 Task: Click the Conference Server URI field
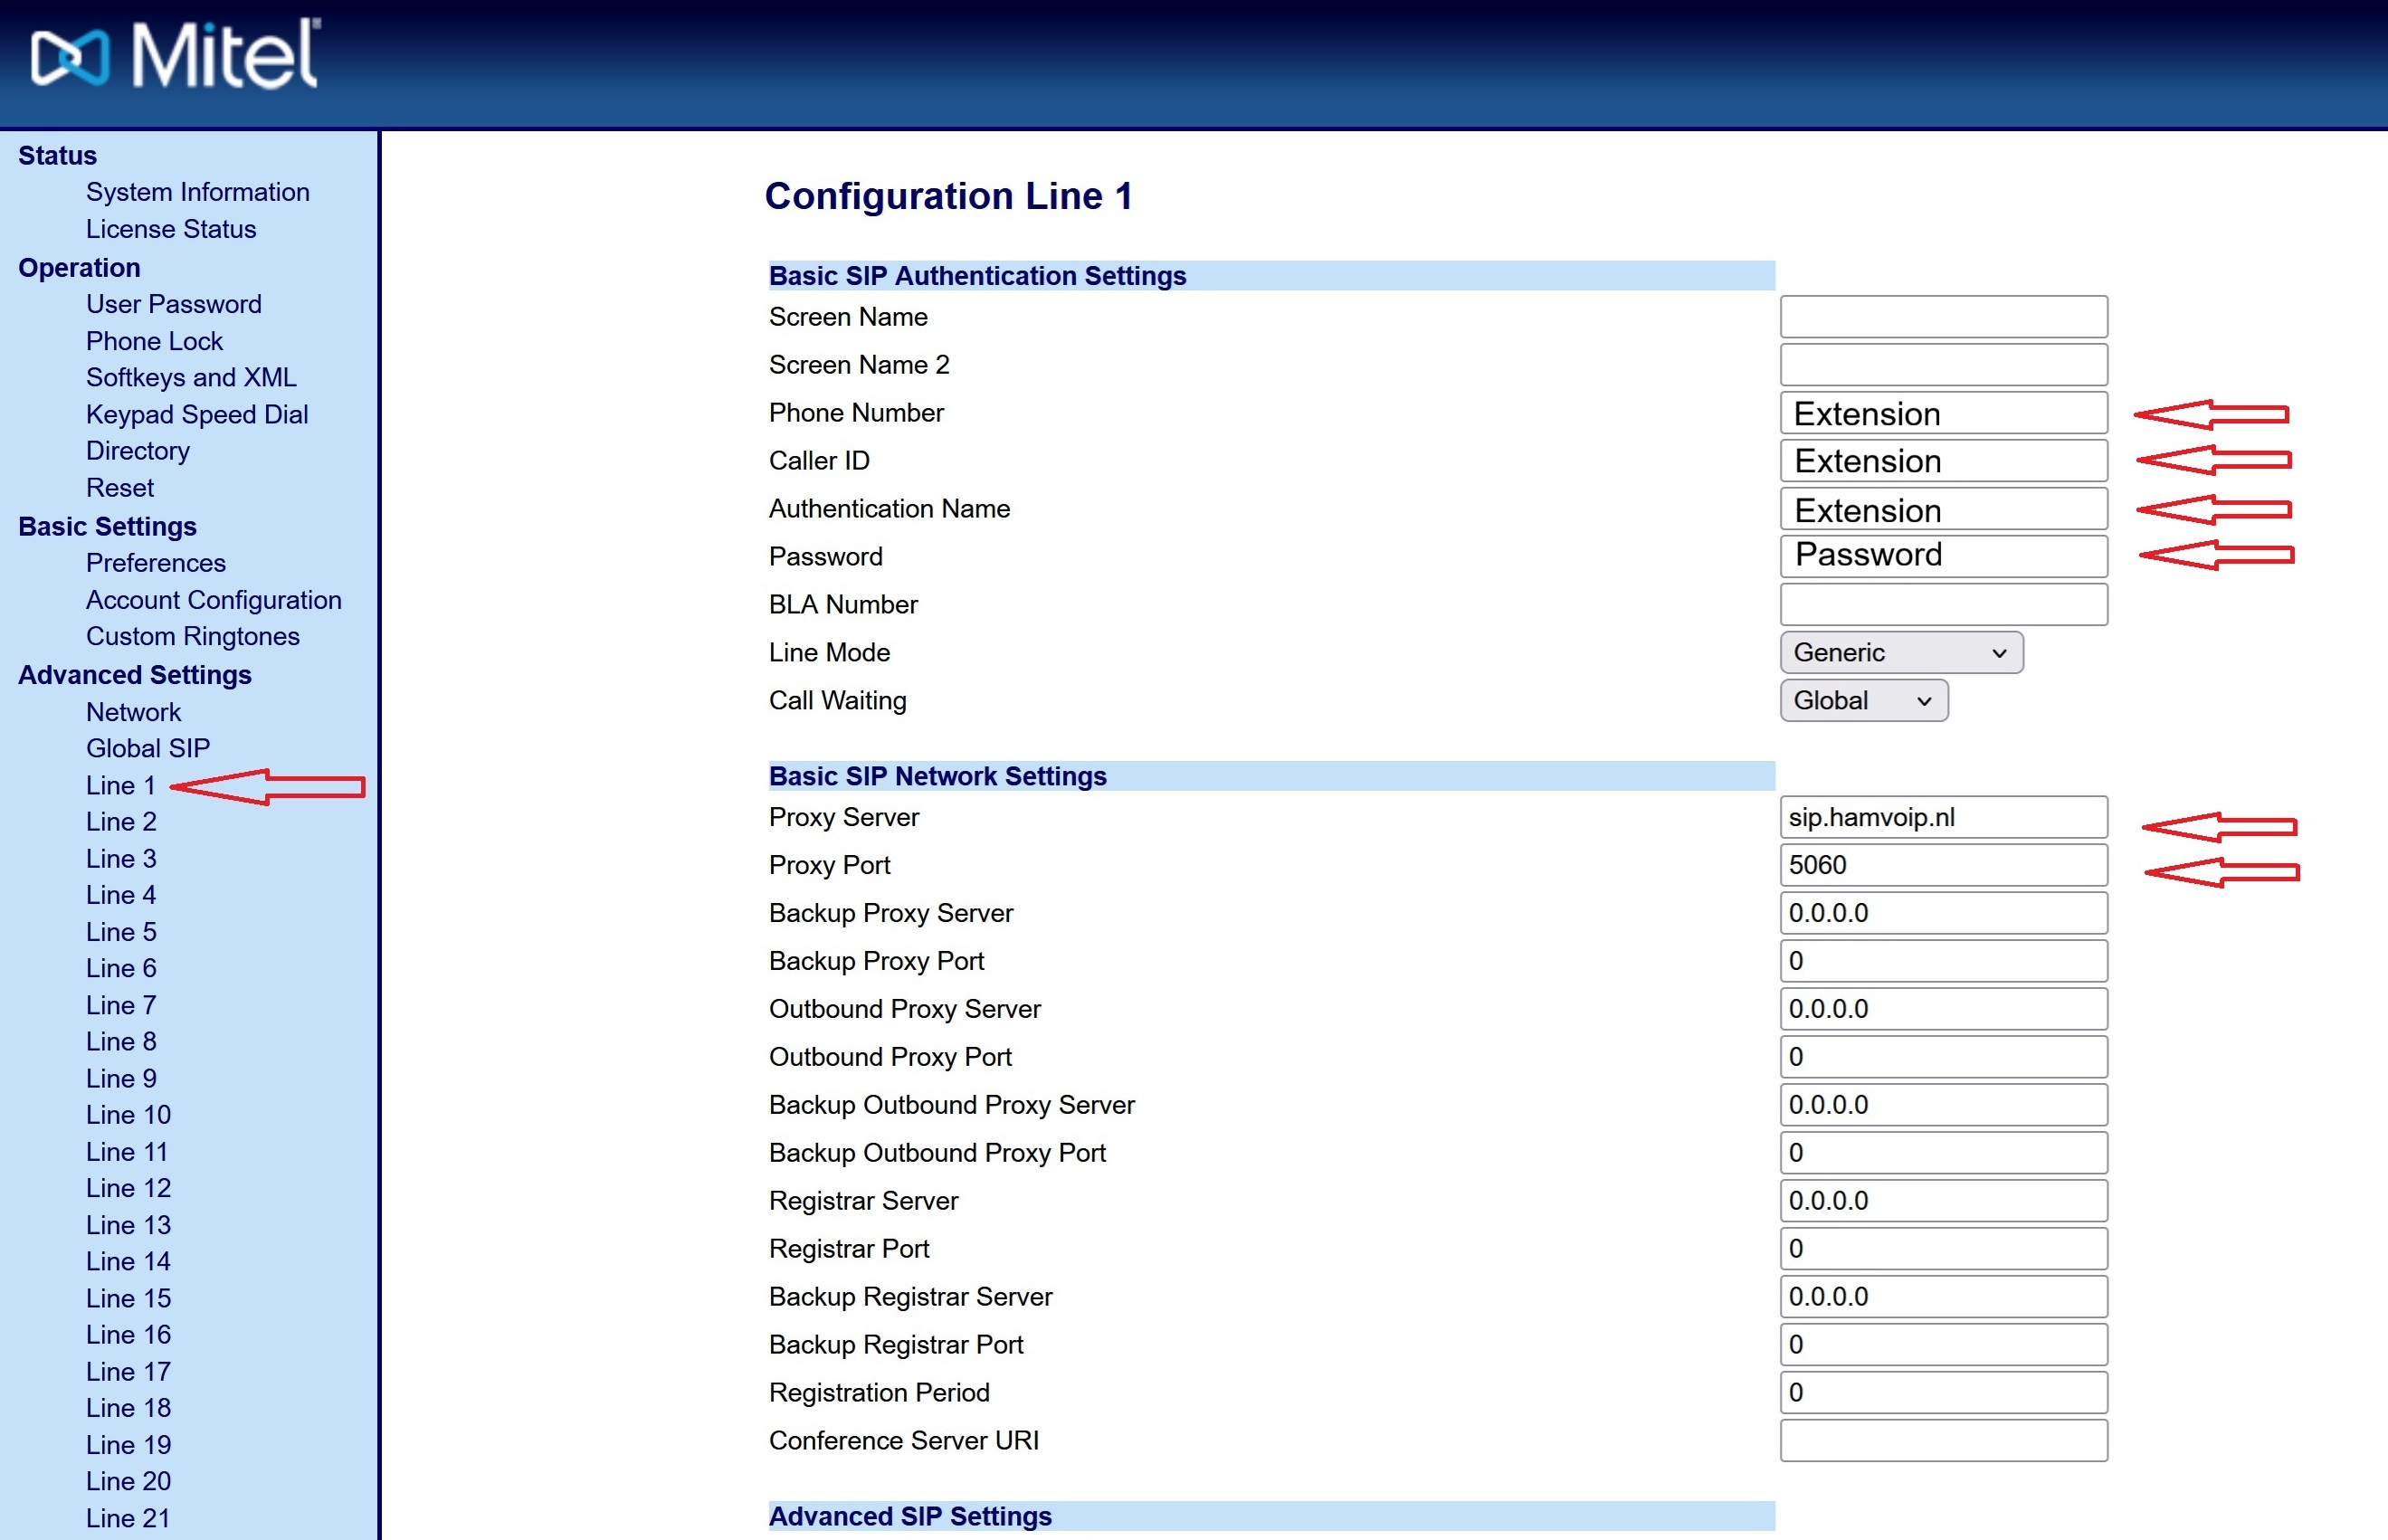[1942, 1440]
